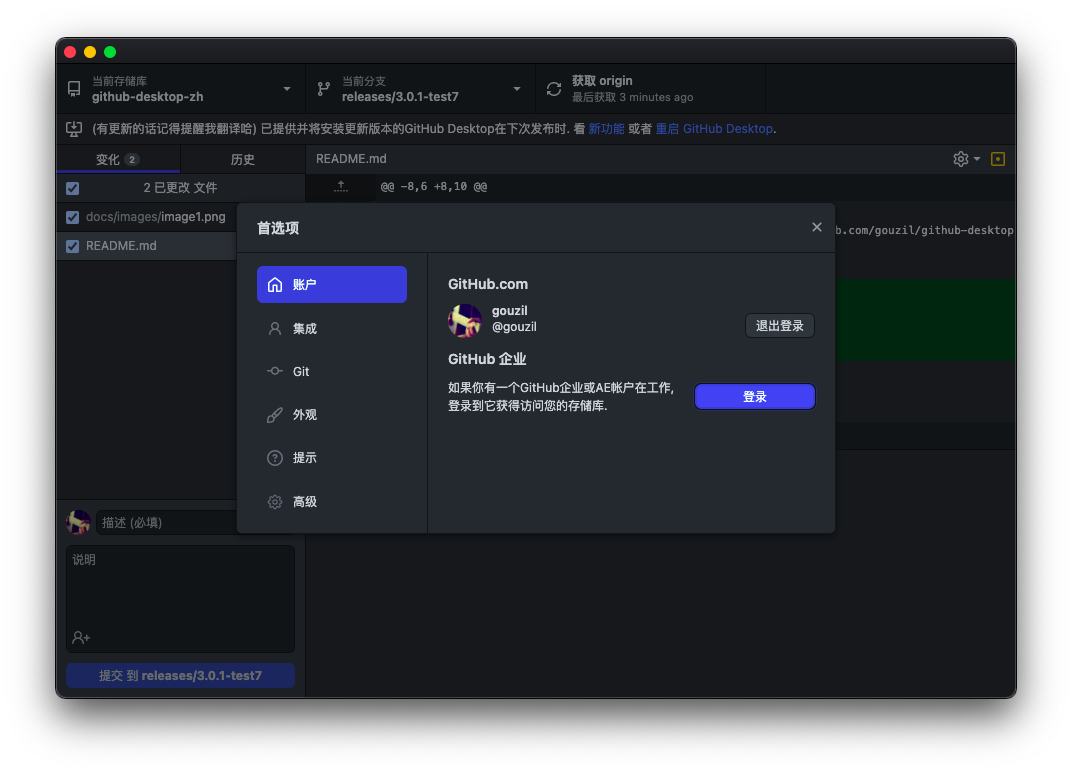Click the yellow window minimize button
The image size is (1072, 772).
(90, 52)
